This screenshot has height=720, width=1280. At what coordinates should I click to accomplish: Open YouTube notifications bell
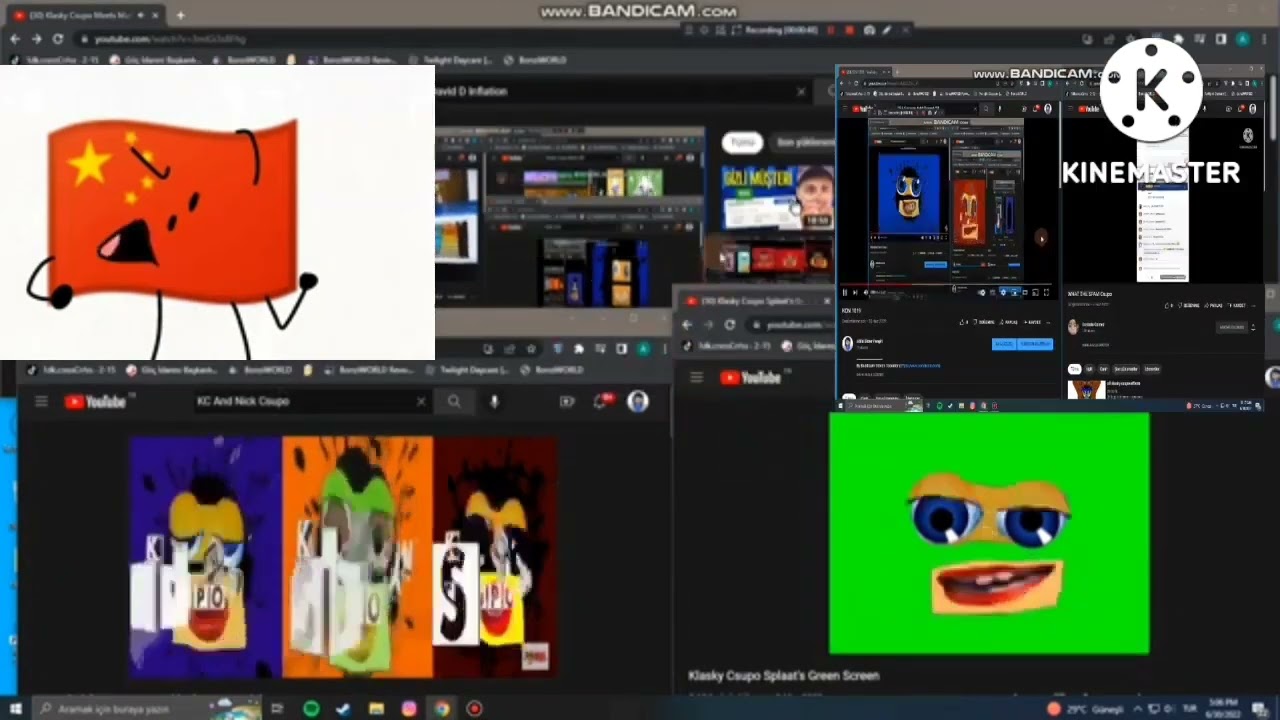pyautogui.click(x=602, y=401)
